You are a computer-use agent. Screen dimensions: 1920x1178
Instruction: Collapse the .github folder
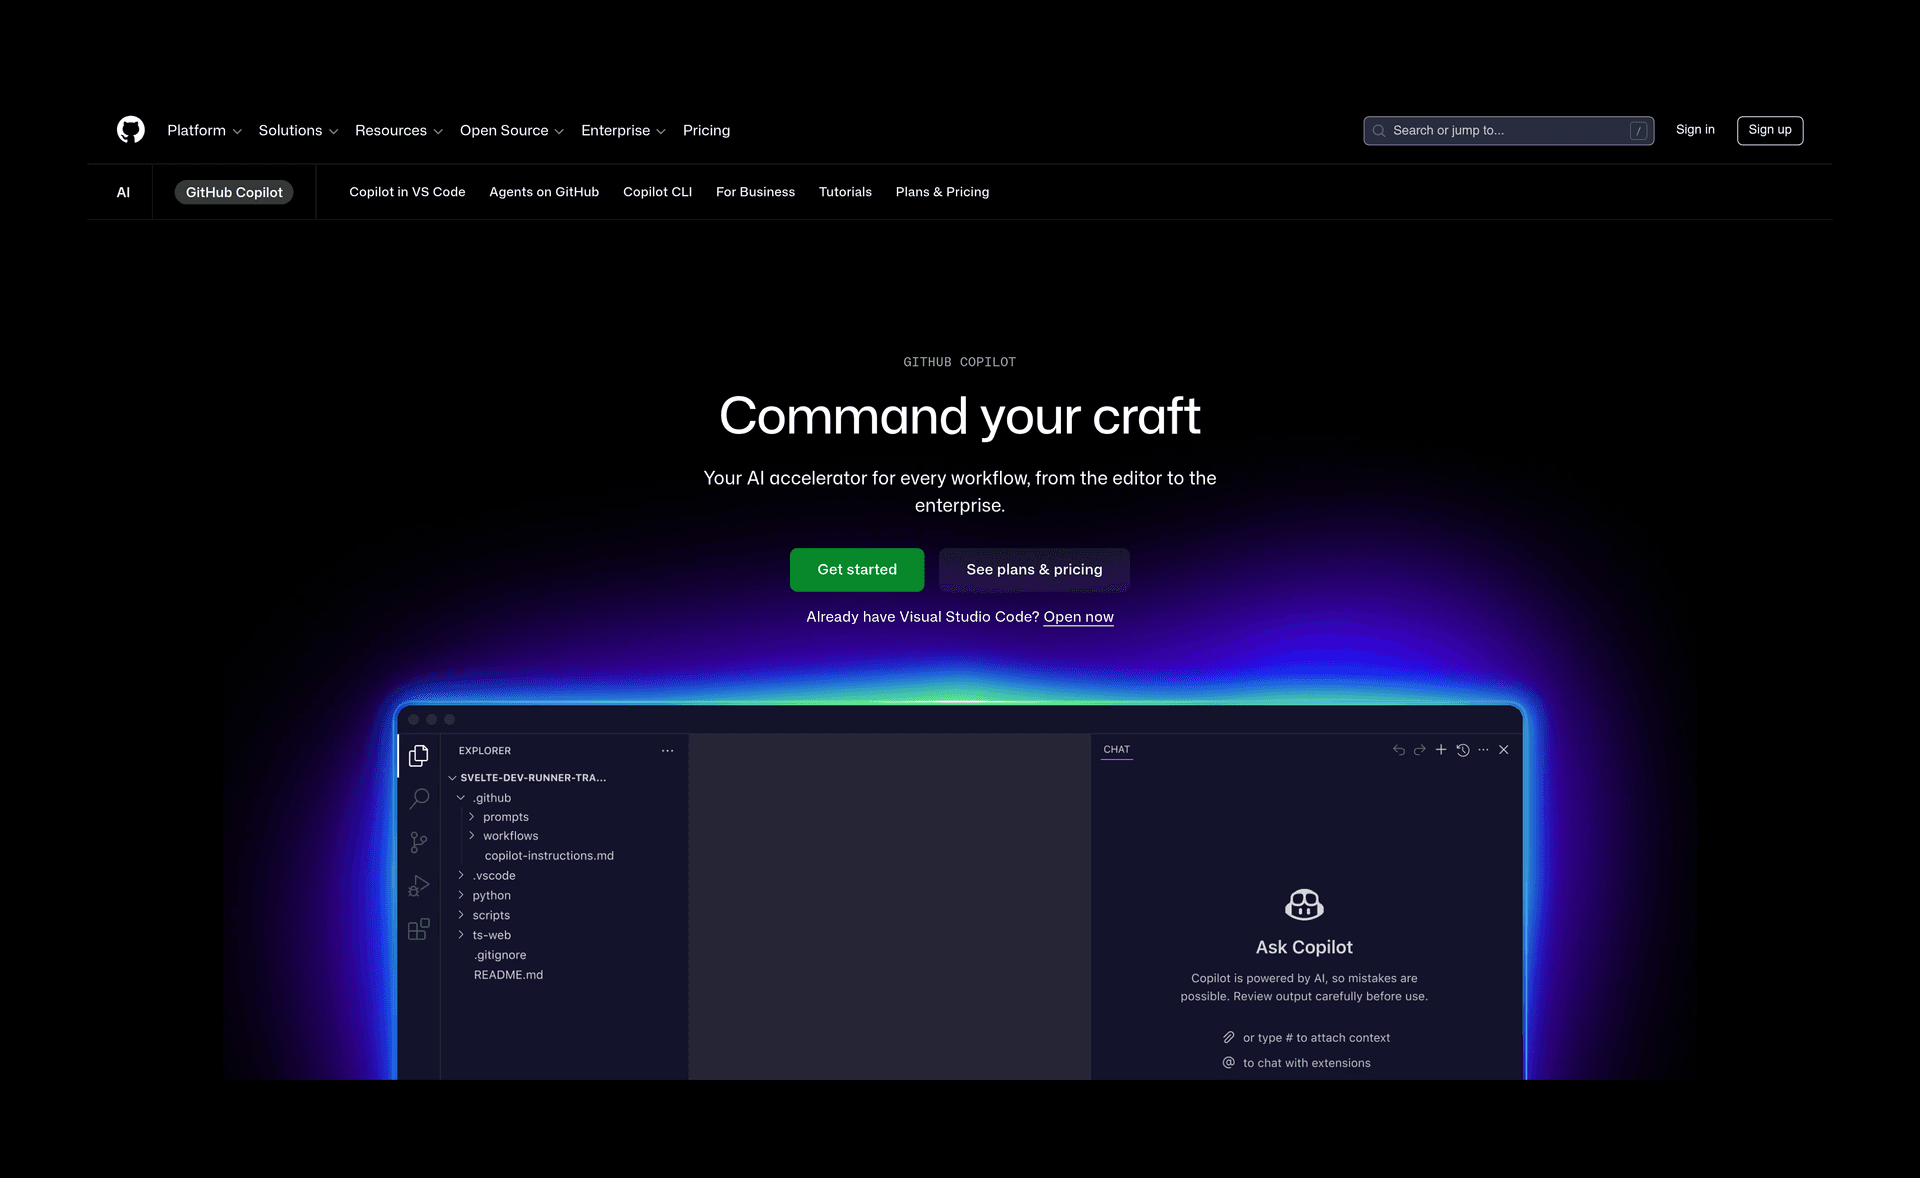(x=461, y=798)
